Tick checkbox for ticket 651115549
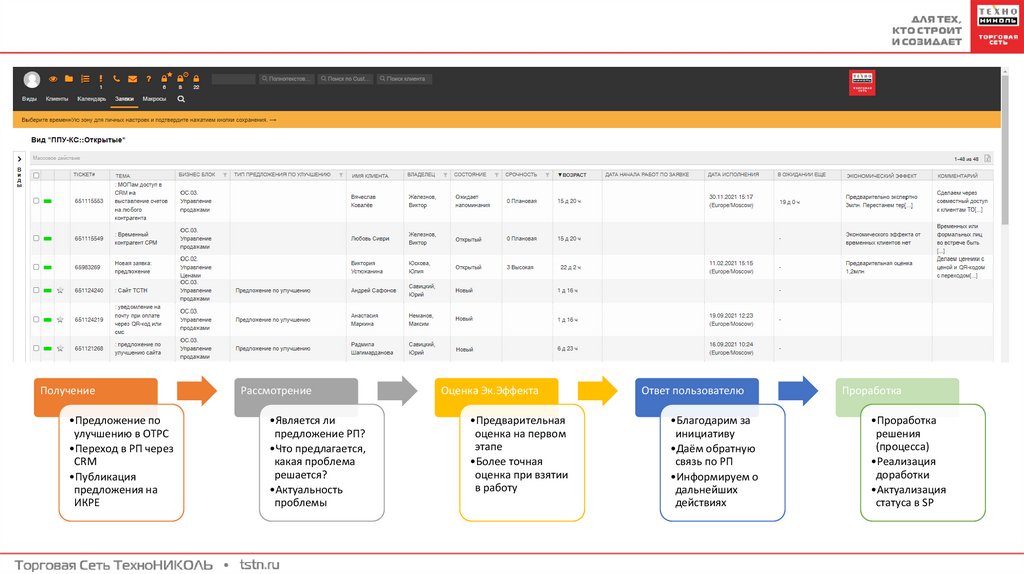Viewport: 1024px width, 574px height. [x=36, y=238]
